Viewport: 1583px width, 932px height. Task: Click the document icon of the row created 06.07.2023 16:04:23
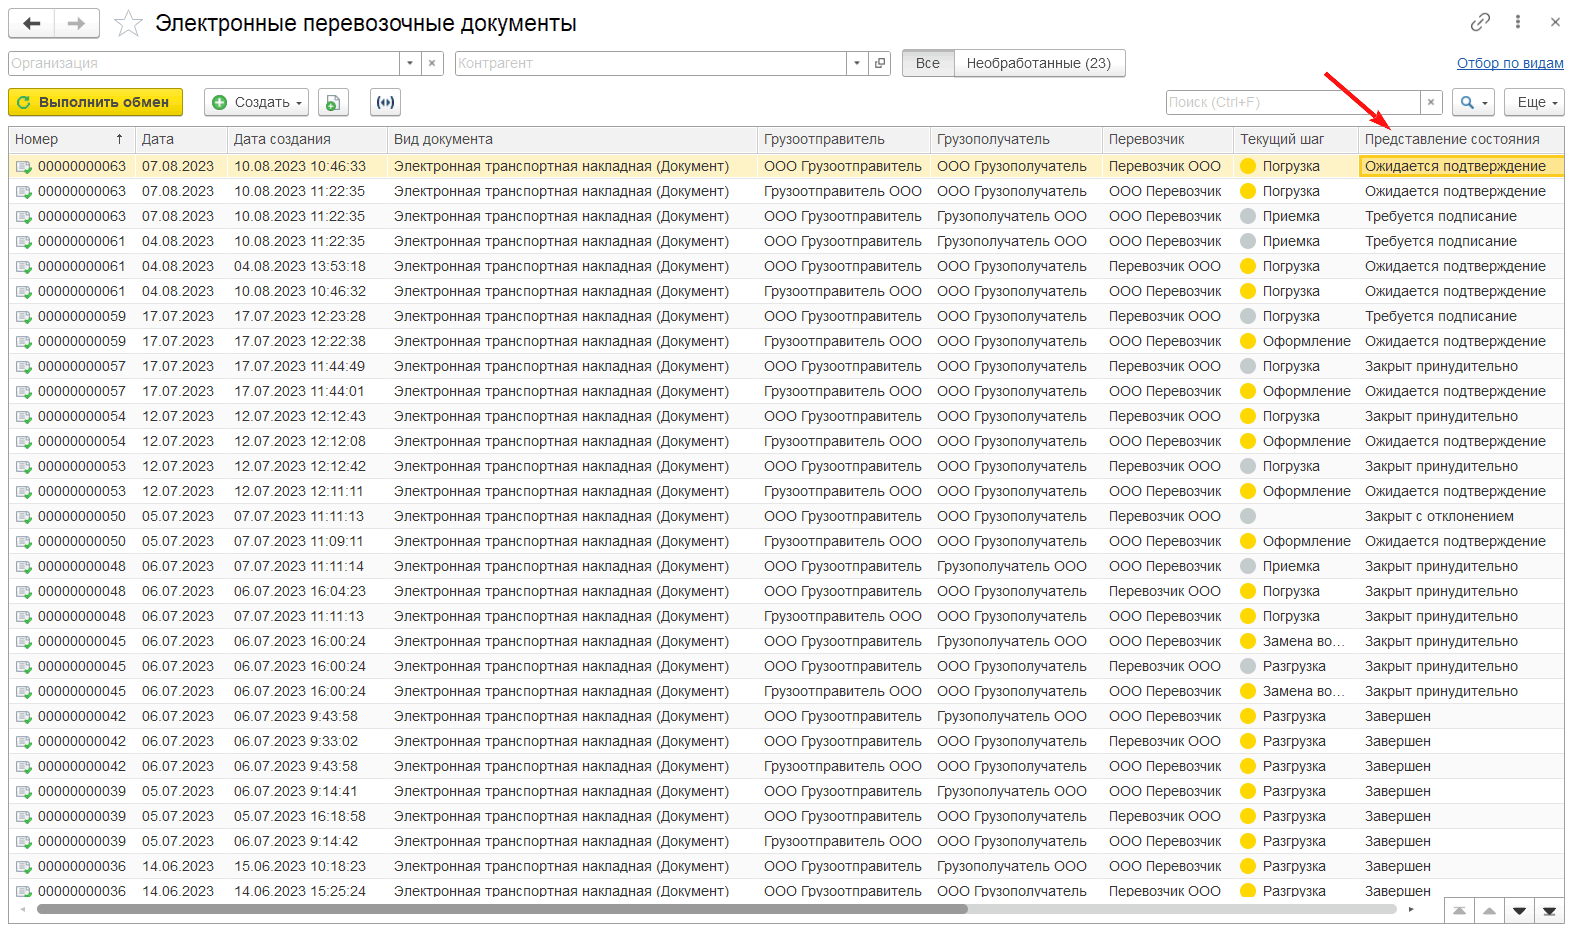24,592
